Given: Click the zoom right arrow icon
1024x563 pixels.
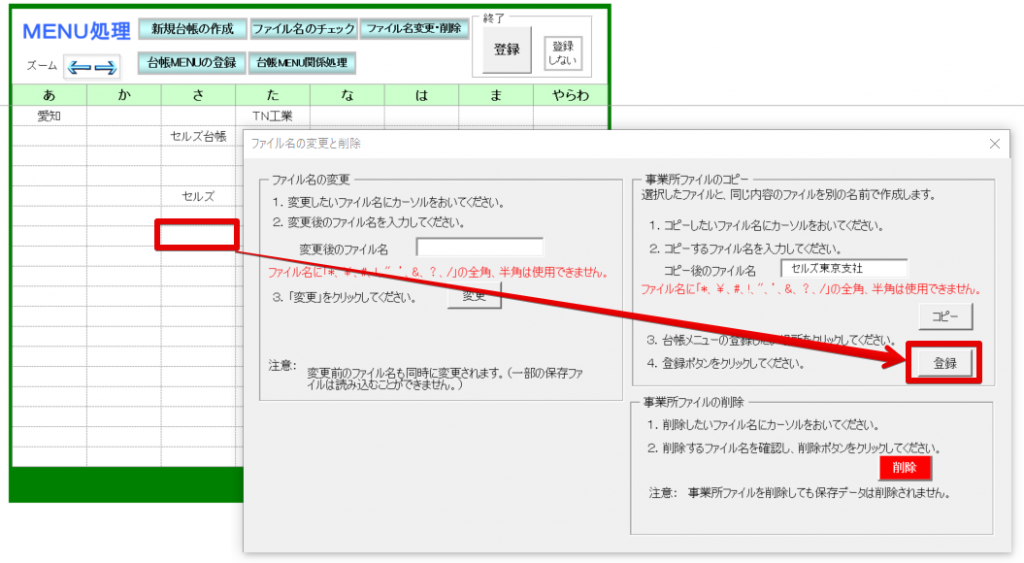Looking at the screenshot, I should click(105, 67).
